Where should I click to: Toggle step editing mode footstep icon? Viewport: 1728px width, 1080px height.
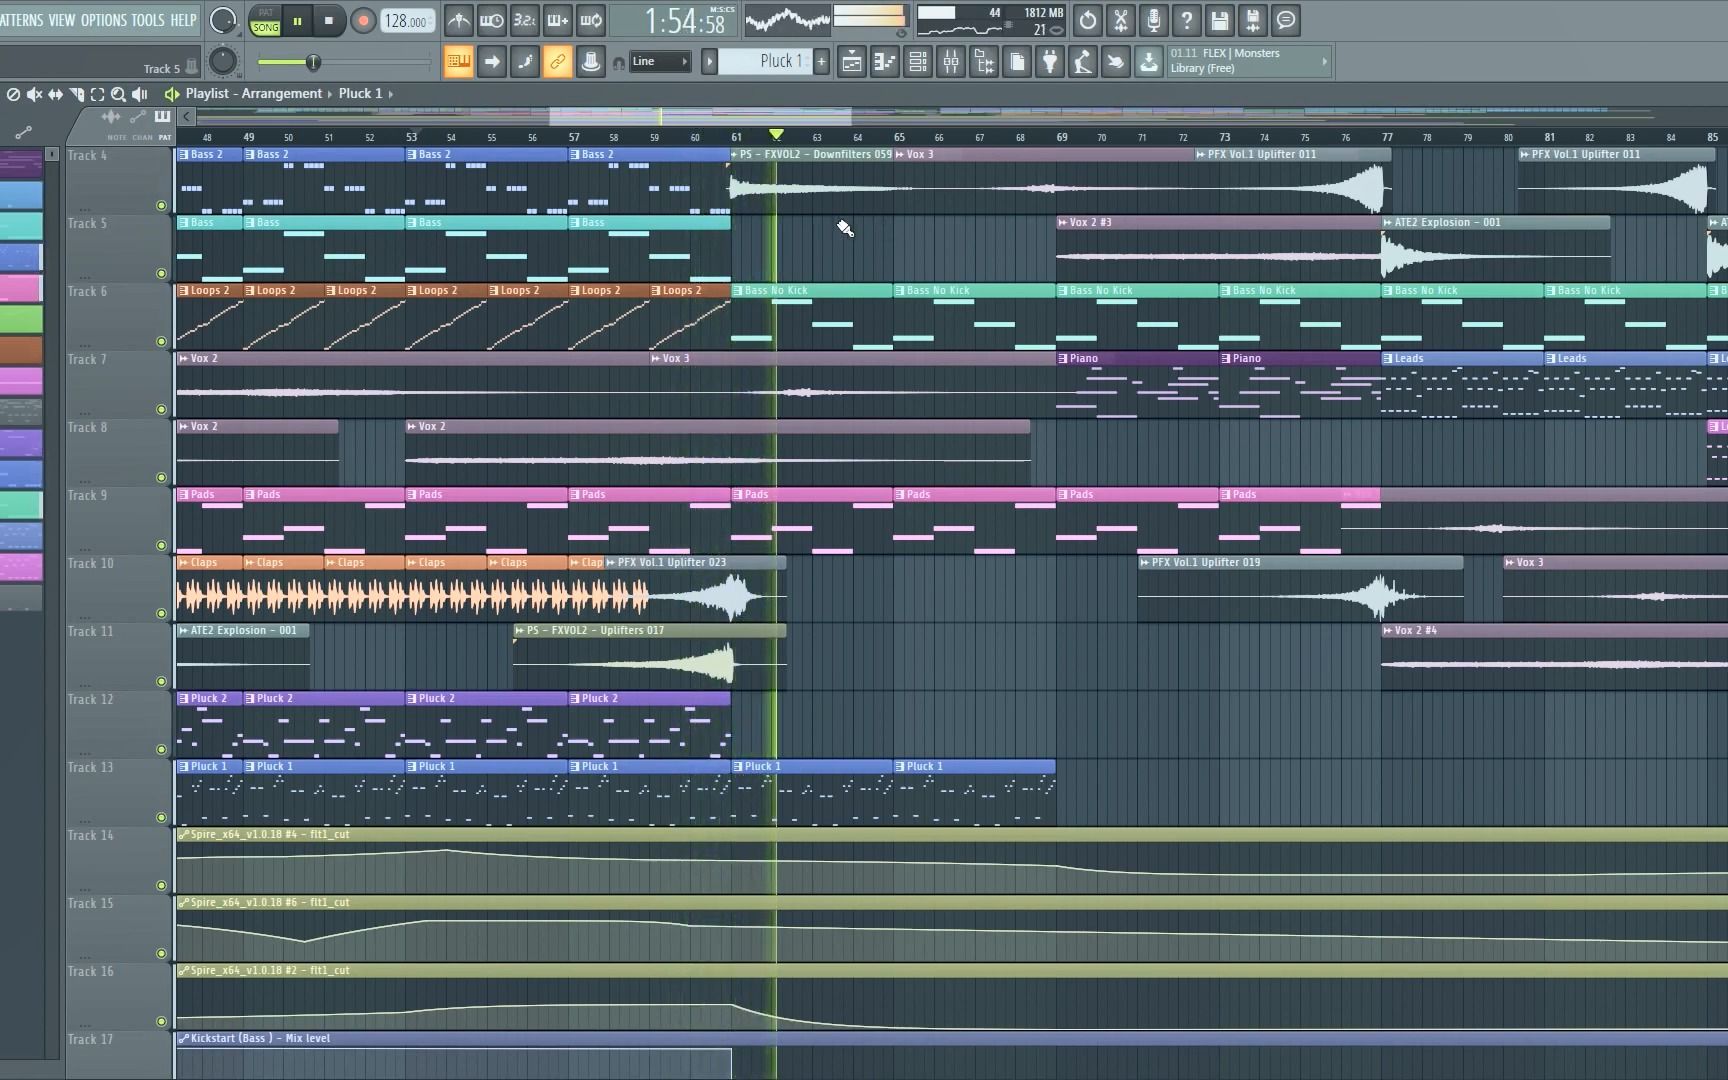(525, 62)
